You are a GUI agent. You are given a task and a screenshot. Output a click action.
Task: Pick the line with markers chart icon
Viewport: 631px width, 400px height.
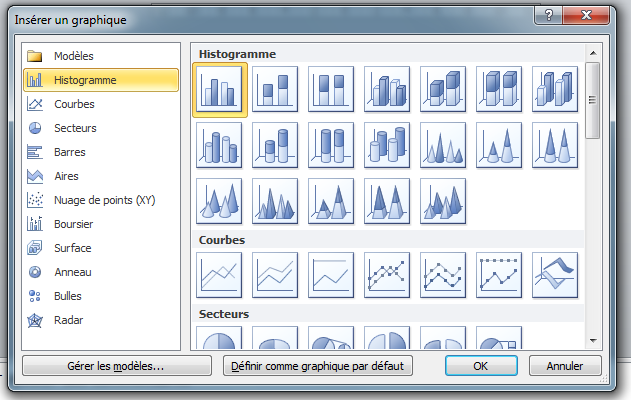pyautogui.click(x=387, y=275)
